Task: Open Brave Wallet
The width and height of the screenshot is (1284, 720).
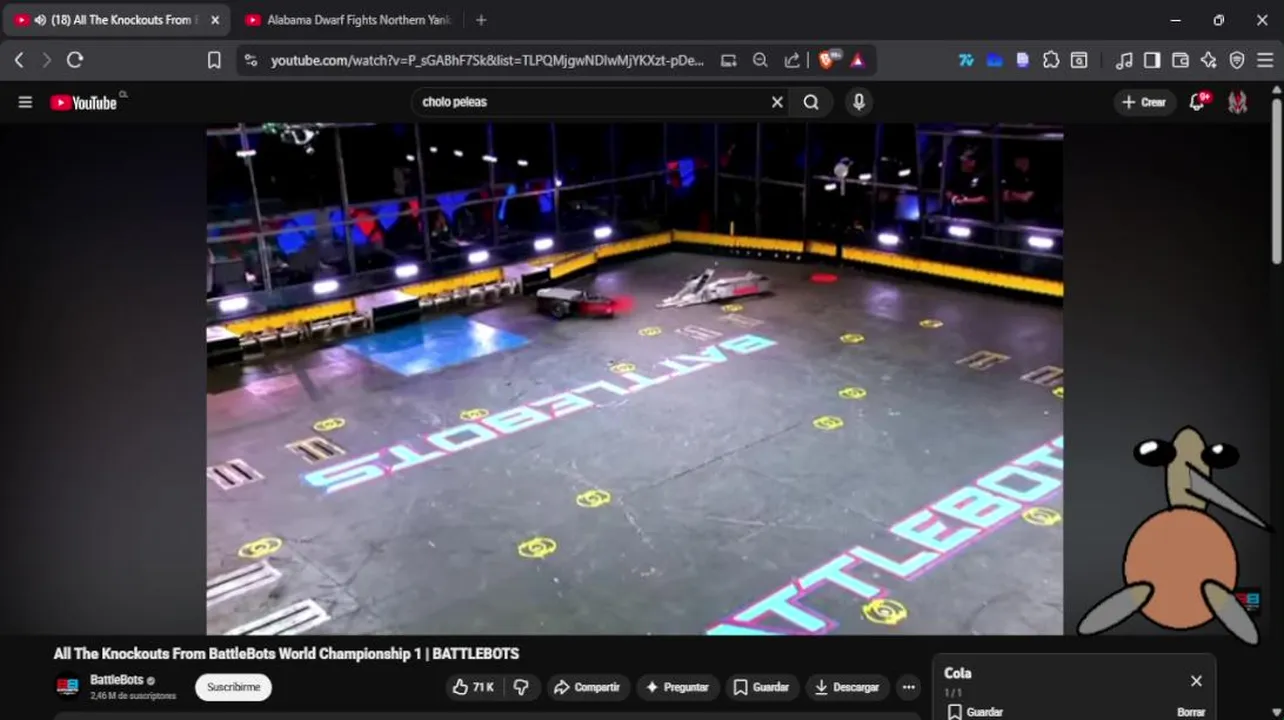Action: coord(1180,60)
